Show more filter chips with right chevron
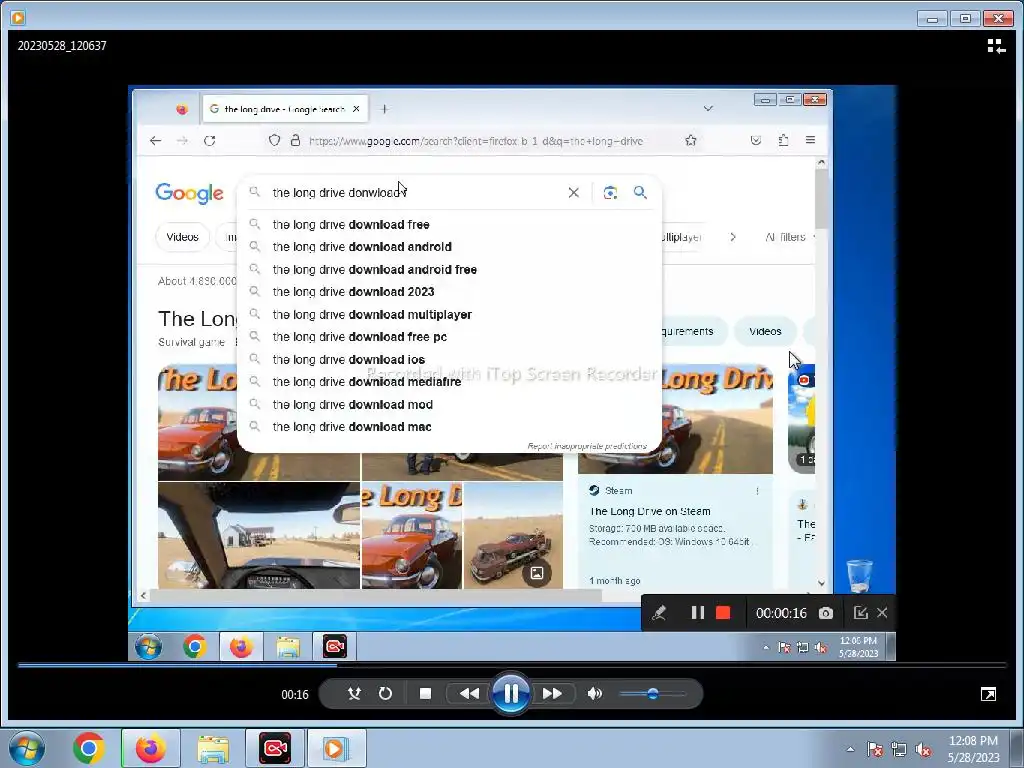The image size is (1024, 768). [x=733, y=237]
